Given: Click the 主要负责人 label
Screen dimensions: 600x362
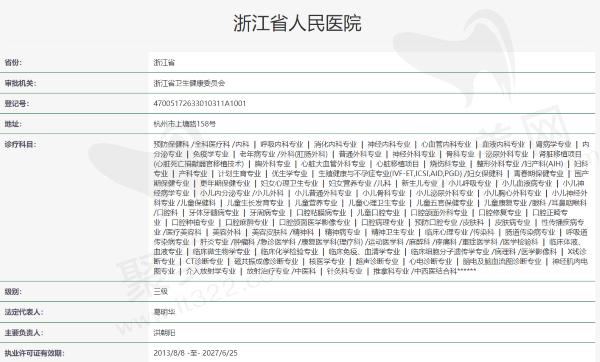Looking at the screenshot, I should click(23, 333).
